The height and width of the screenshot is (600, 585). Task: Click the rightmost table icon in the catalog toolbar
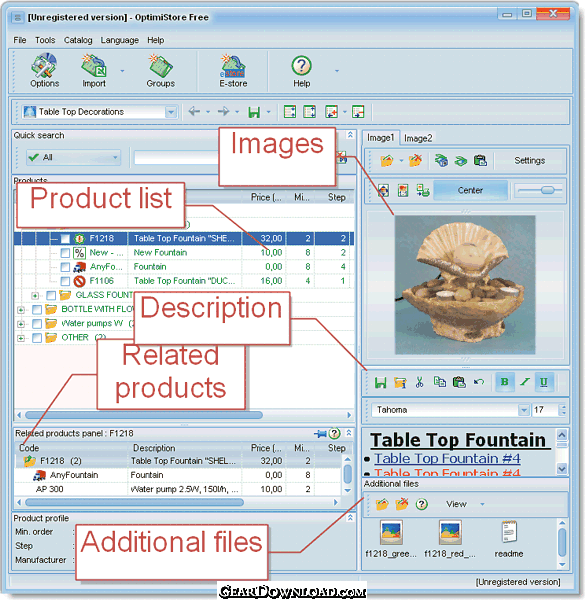358,112
